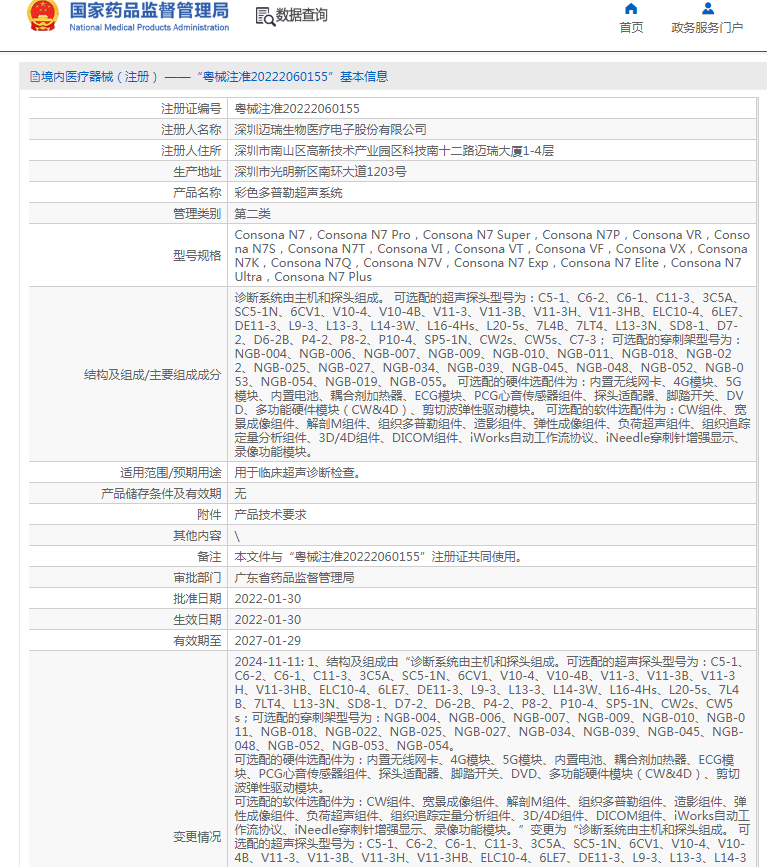Viewport: 767px width, 867px height.
Task: Select approving authority 广东省药品监督管理局
Action: tap(294, 578)
